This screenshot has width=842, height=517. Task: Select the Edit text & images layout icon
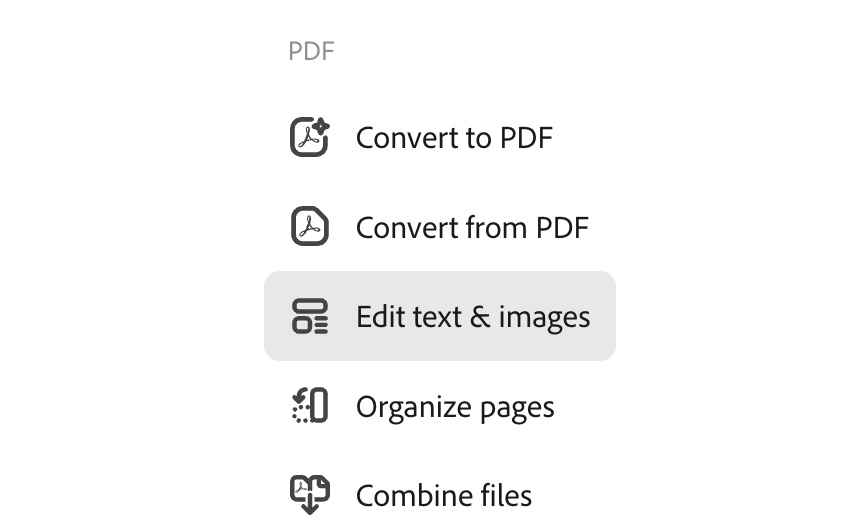[x=310, y=316]
